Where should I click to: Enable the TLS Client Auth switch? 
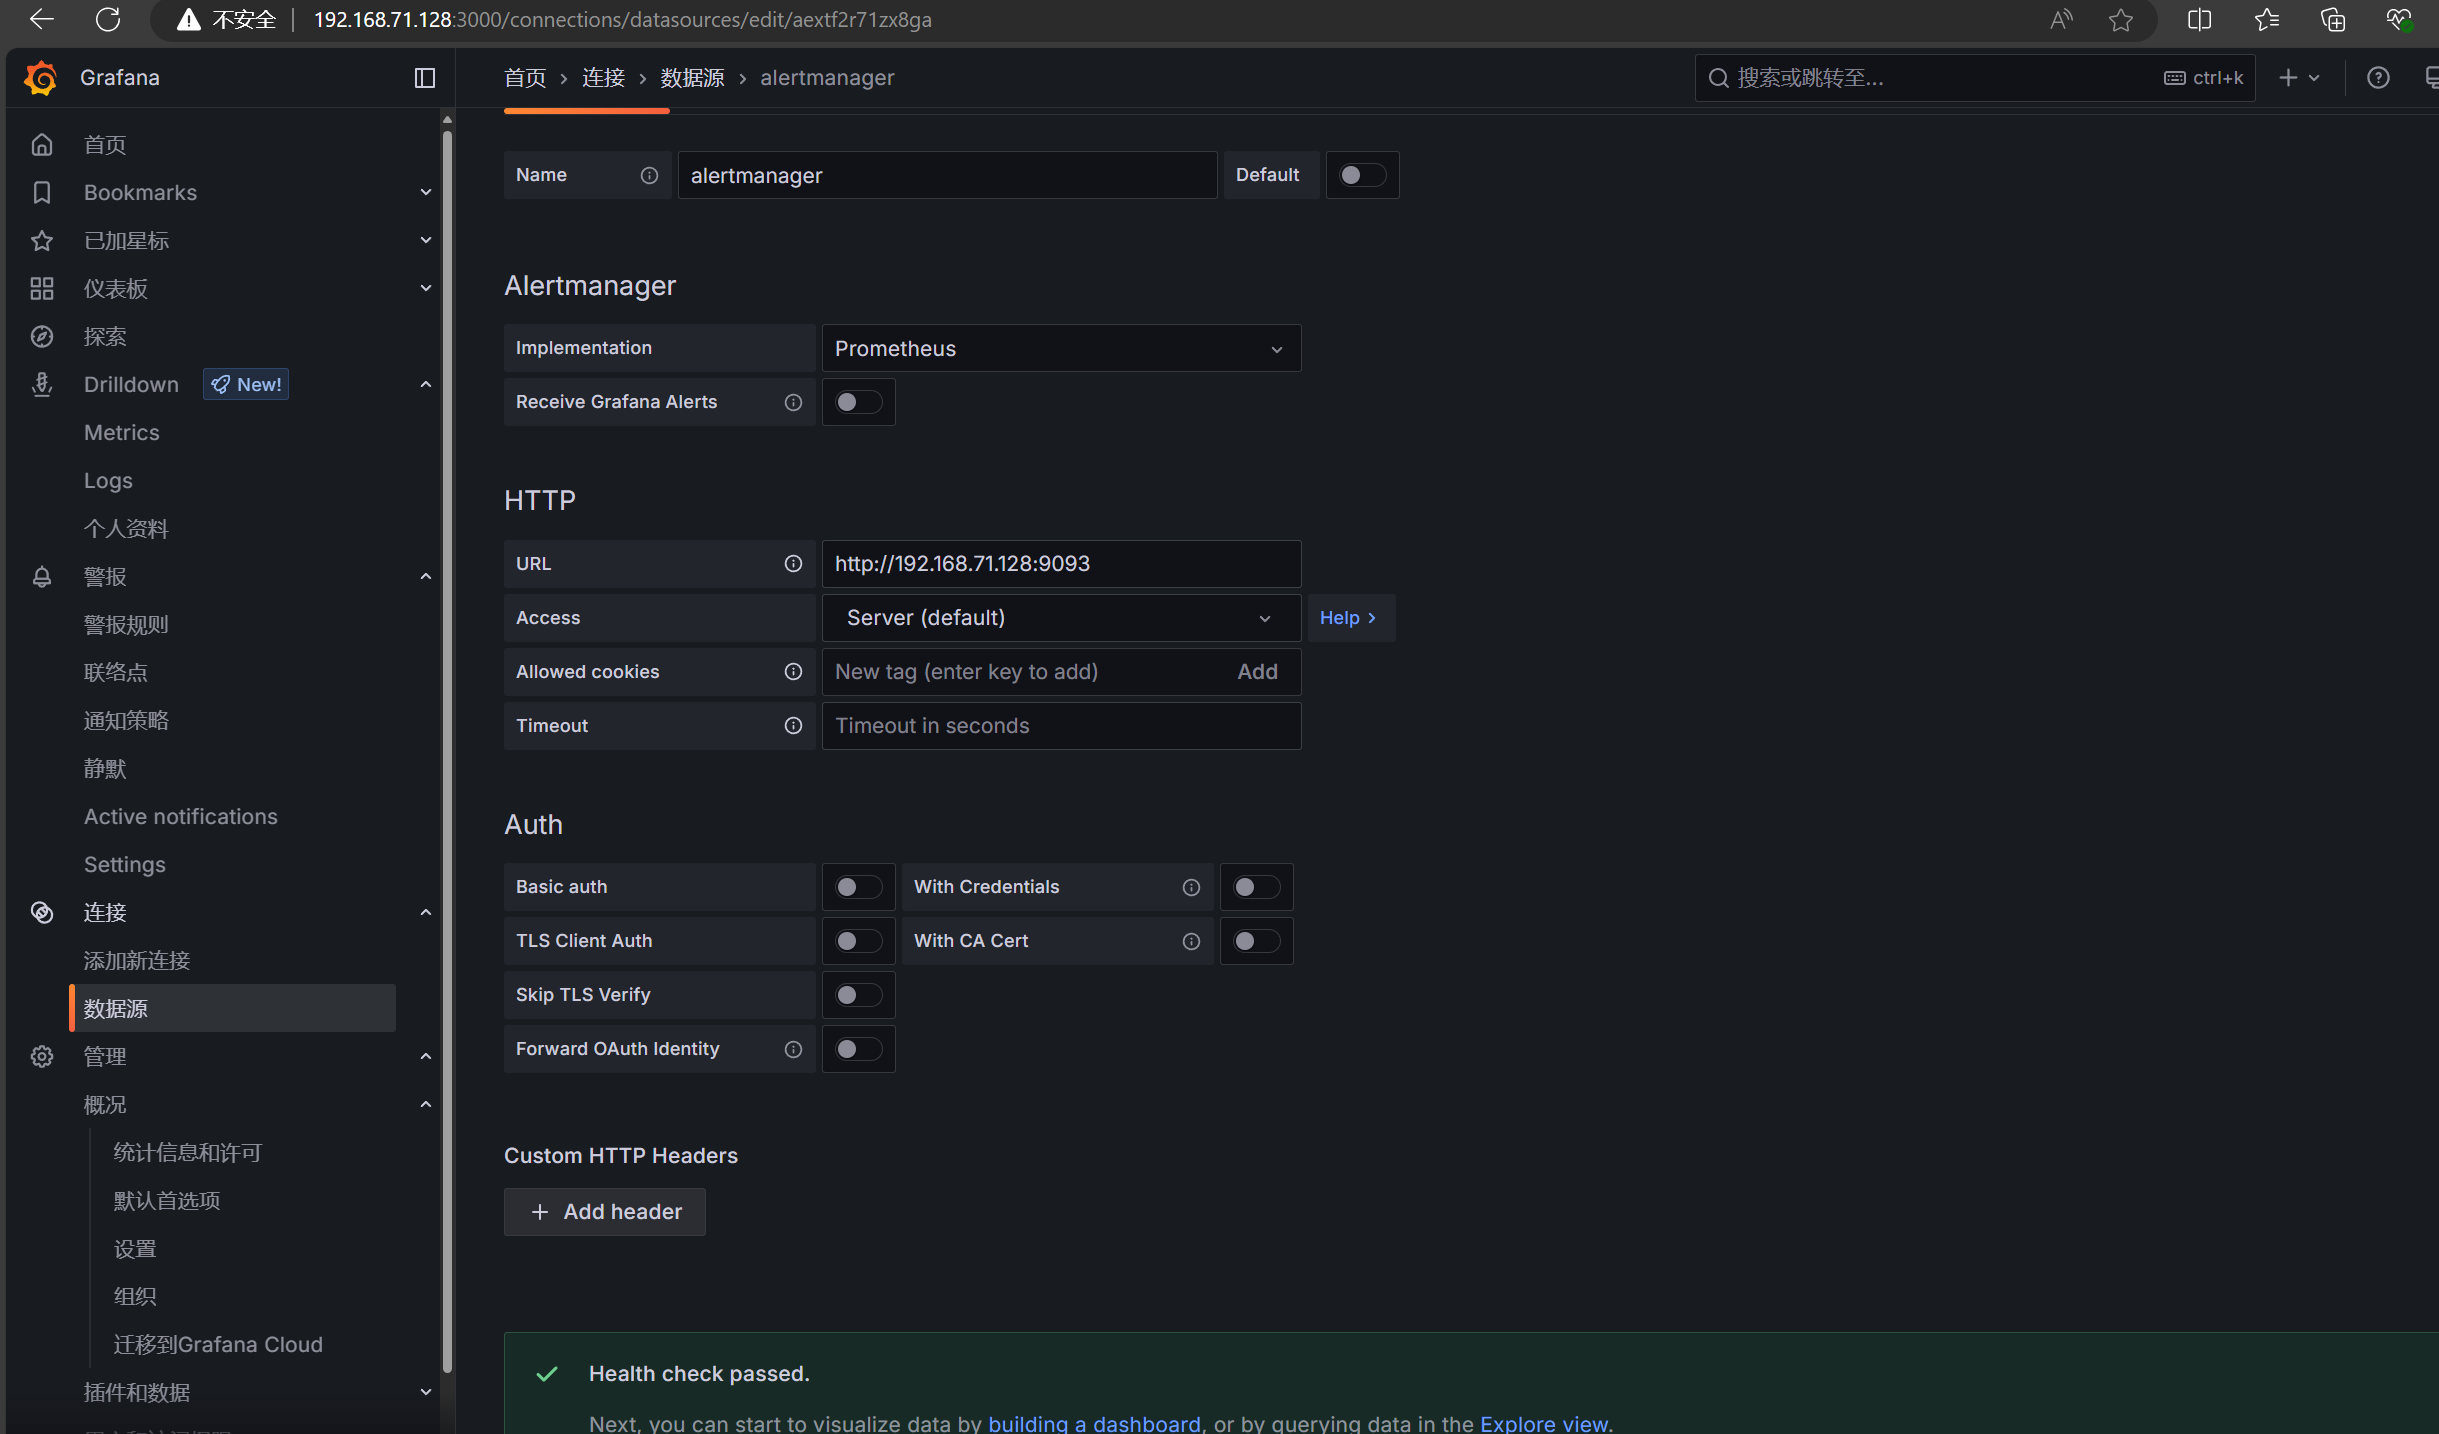tap(859, 942)
